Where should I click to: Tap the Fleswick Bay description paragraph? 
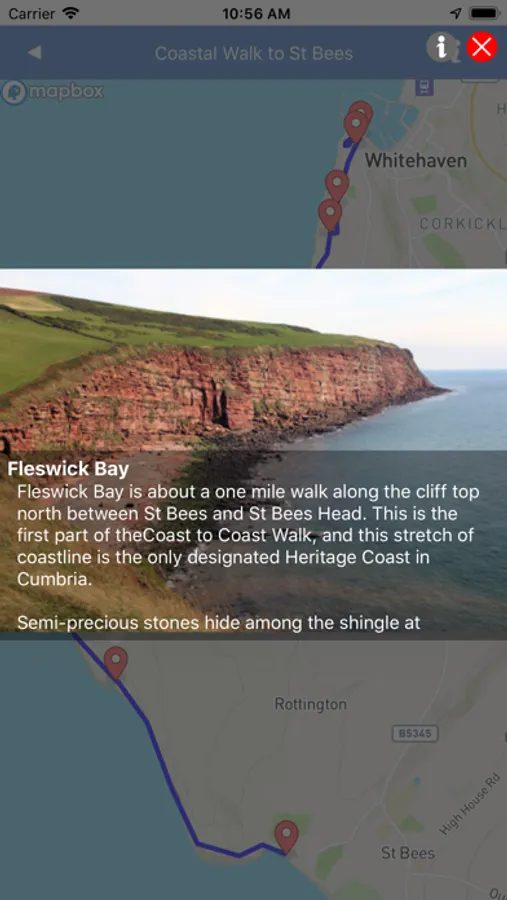click(x=248, y=535)
